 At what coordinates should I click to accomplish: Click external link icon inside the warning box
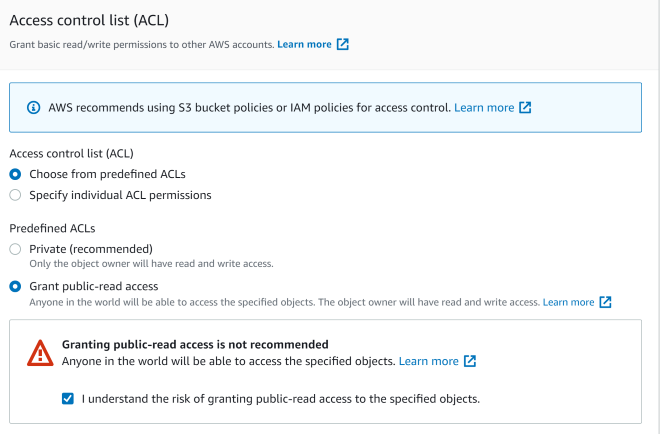(469, 361)
